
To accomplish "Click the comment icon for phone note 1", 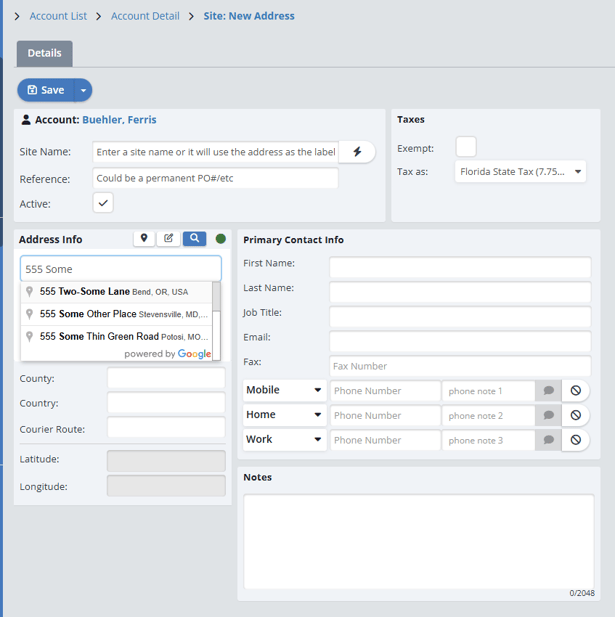I will [x=548, y=391].
